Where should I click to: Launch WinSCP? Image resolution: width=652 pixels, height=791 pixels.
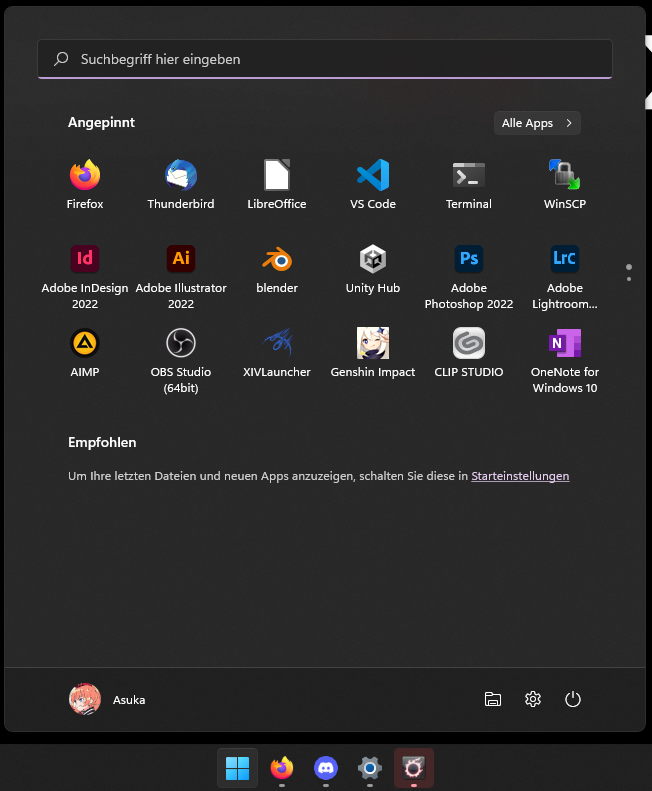pos(565,185)
